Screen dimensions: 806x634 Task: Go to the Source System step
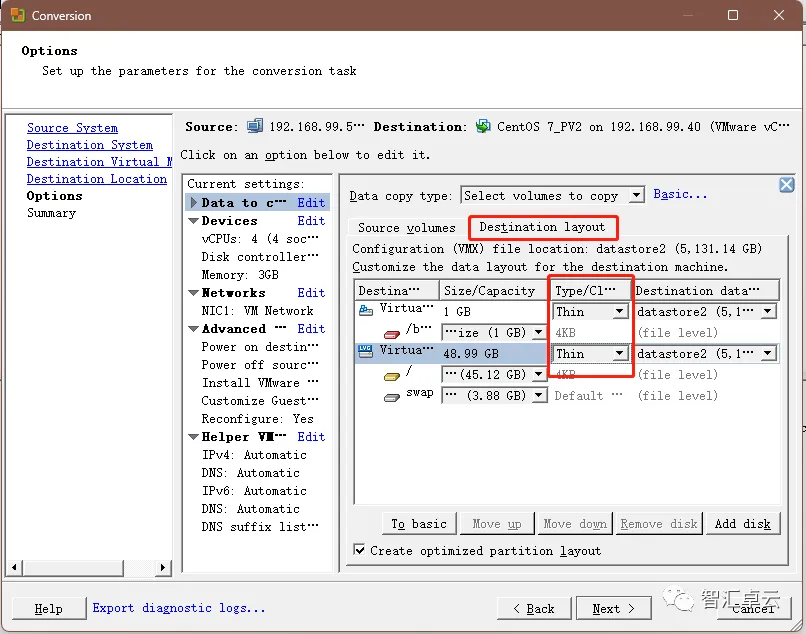tap(72, 128)
